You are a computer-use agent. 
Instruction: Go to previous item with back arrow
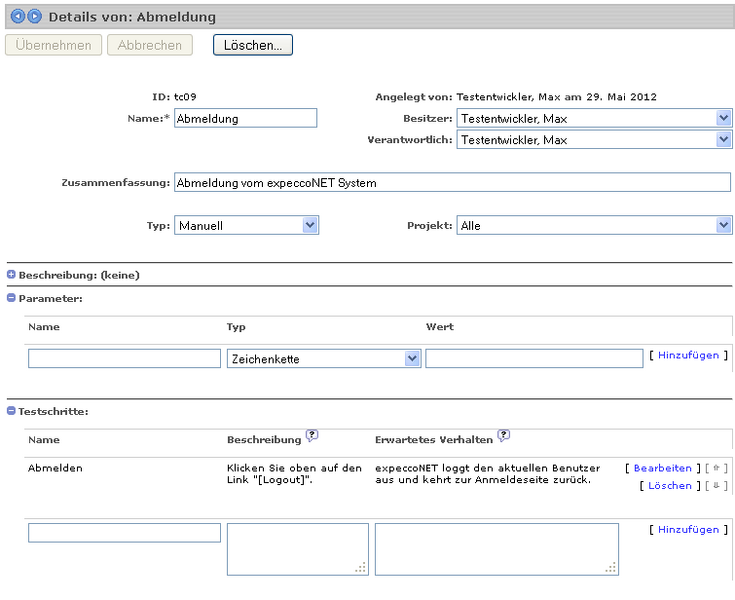point(18,16)
